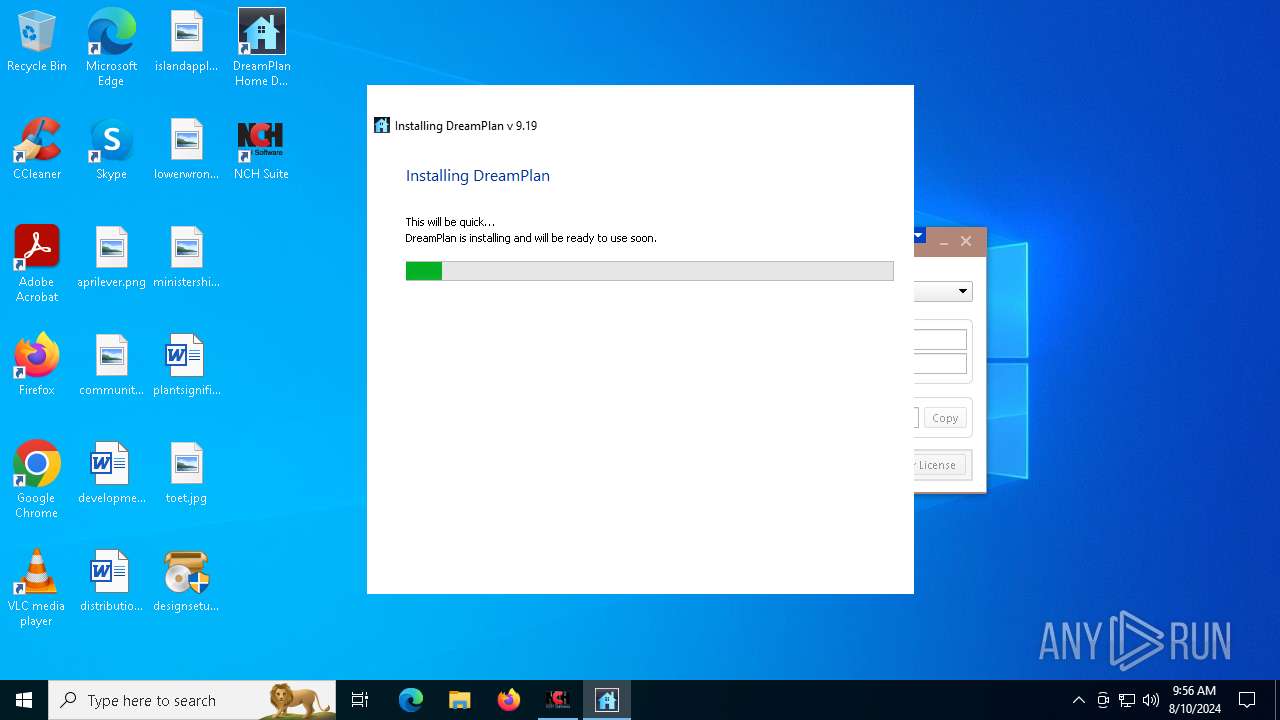Show hidden system tray icons
Image resolution: width=1280 pixels, height=720 pixels.
click(1078, 700)
